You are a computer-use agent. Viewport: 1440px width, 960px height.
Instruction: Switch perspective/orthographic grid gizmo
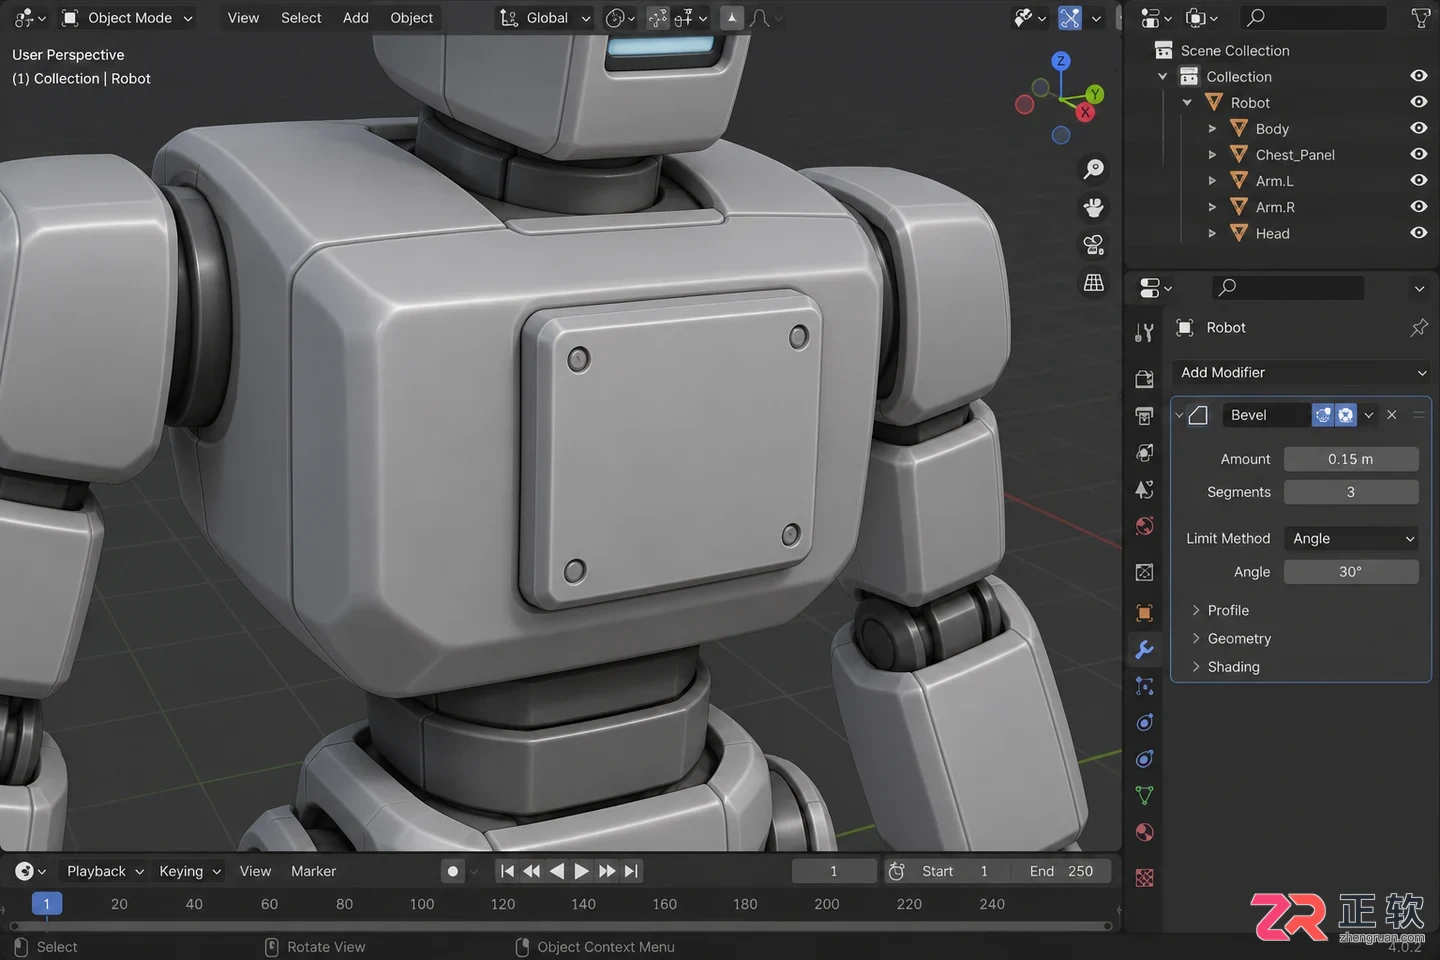(1094, 283)
